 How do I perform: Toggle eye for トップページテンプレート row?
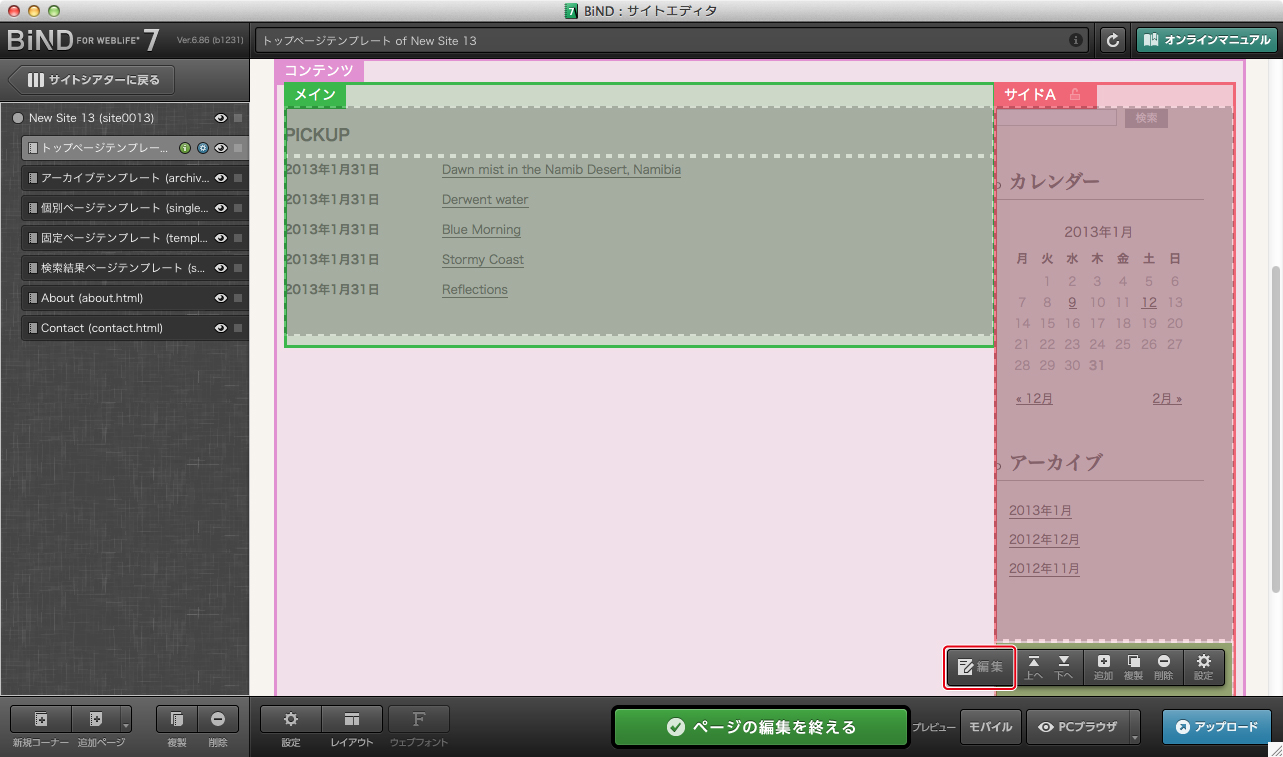tap(220, 148)
